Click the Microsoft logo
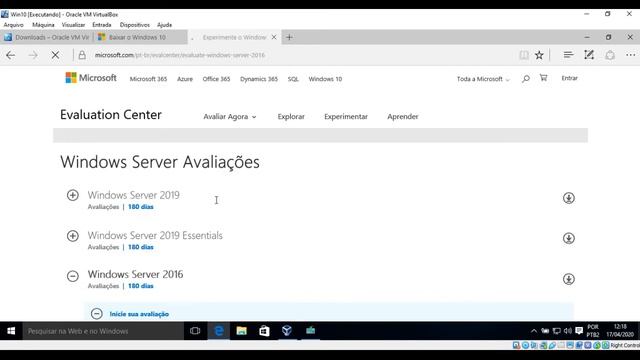Image resolution: width=640 pixels, height=360 pixels. [91, 78]
